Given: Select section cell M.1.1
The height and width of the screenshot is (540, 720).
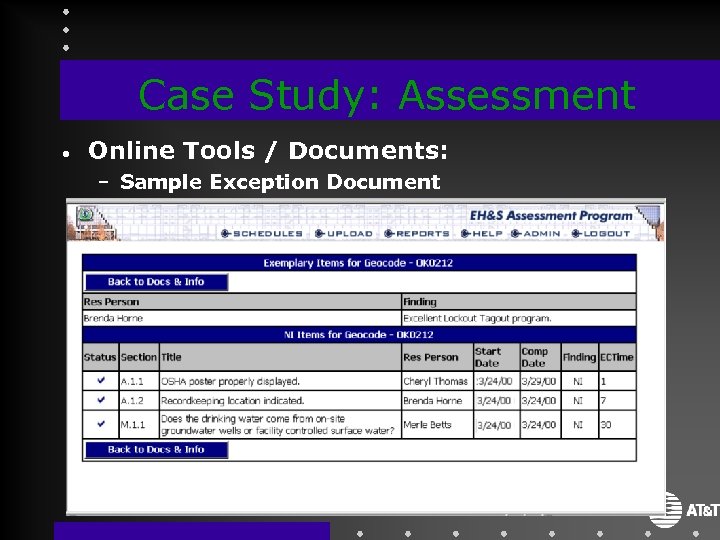Looking at the screenshot, I should point(139,425).
